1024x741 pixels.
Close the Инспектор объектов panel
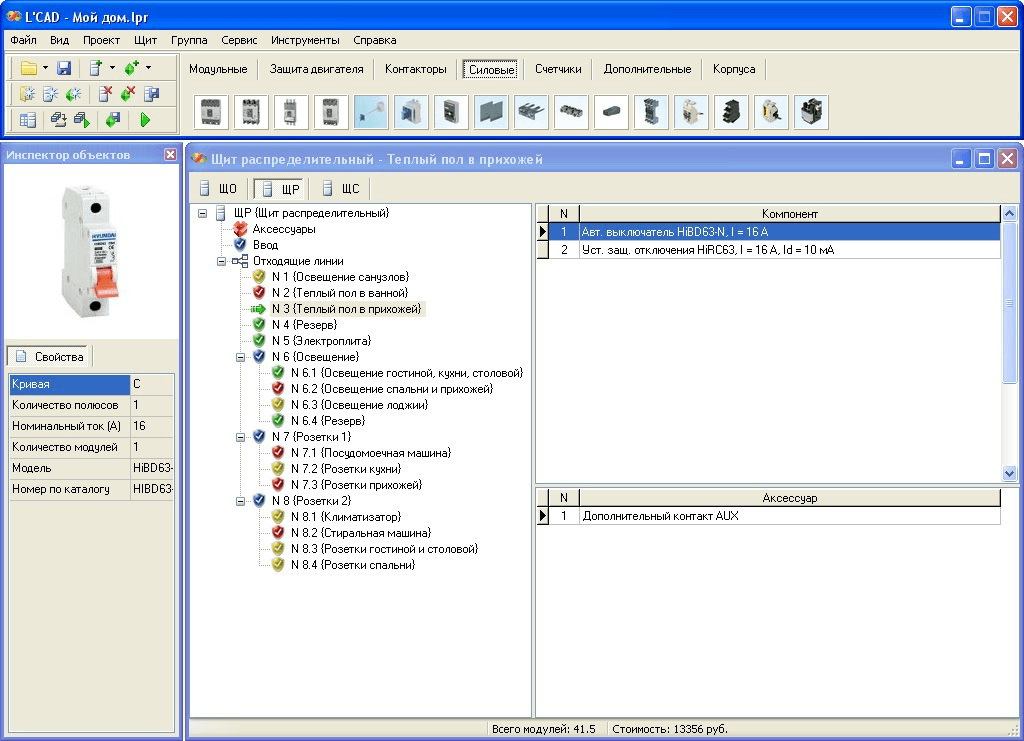click(x=170, y=155)
